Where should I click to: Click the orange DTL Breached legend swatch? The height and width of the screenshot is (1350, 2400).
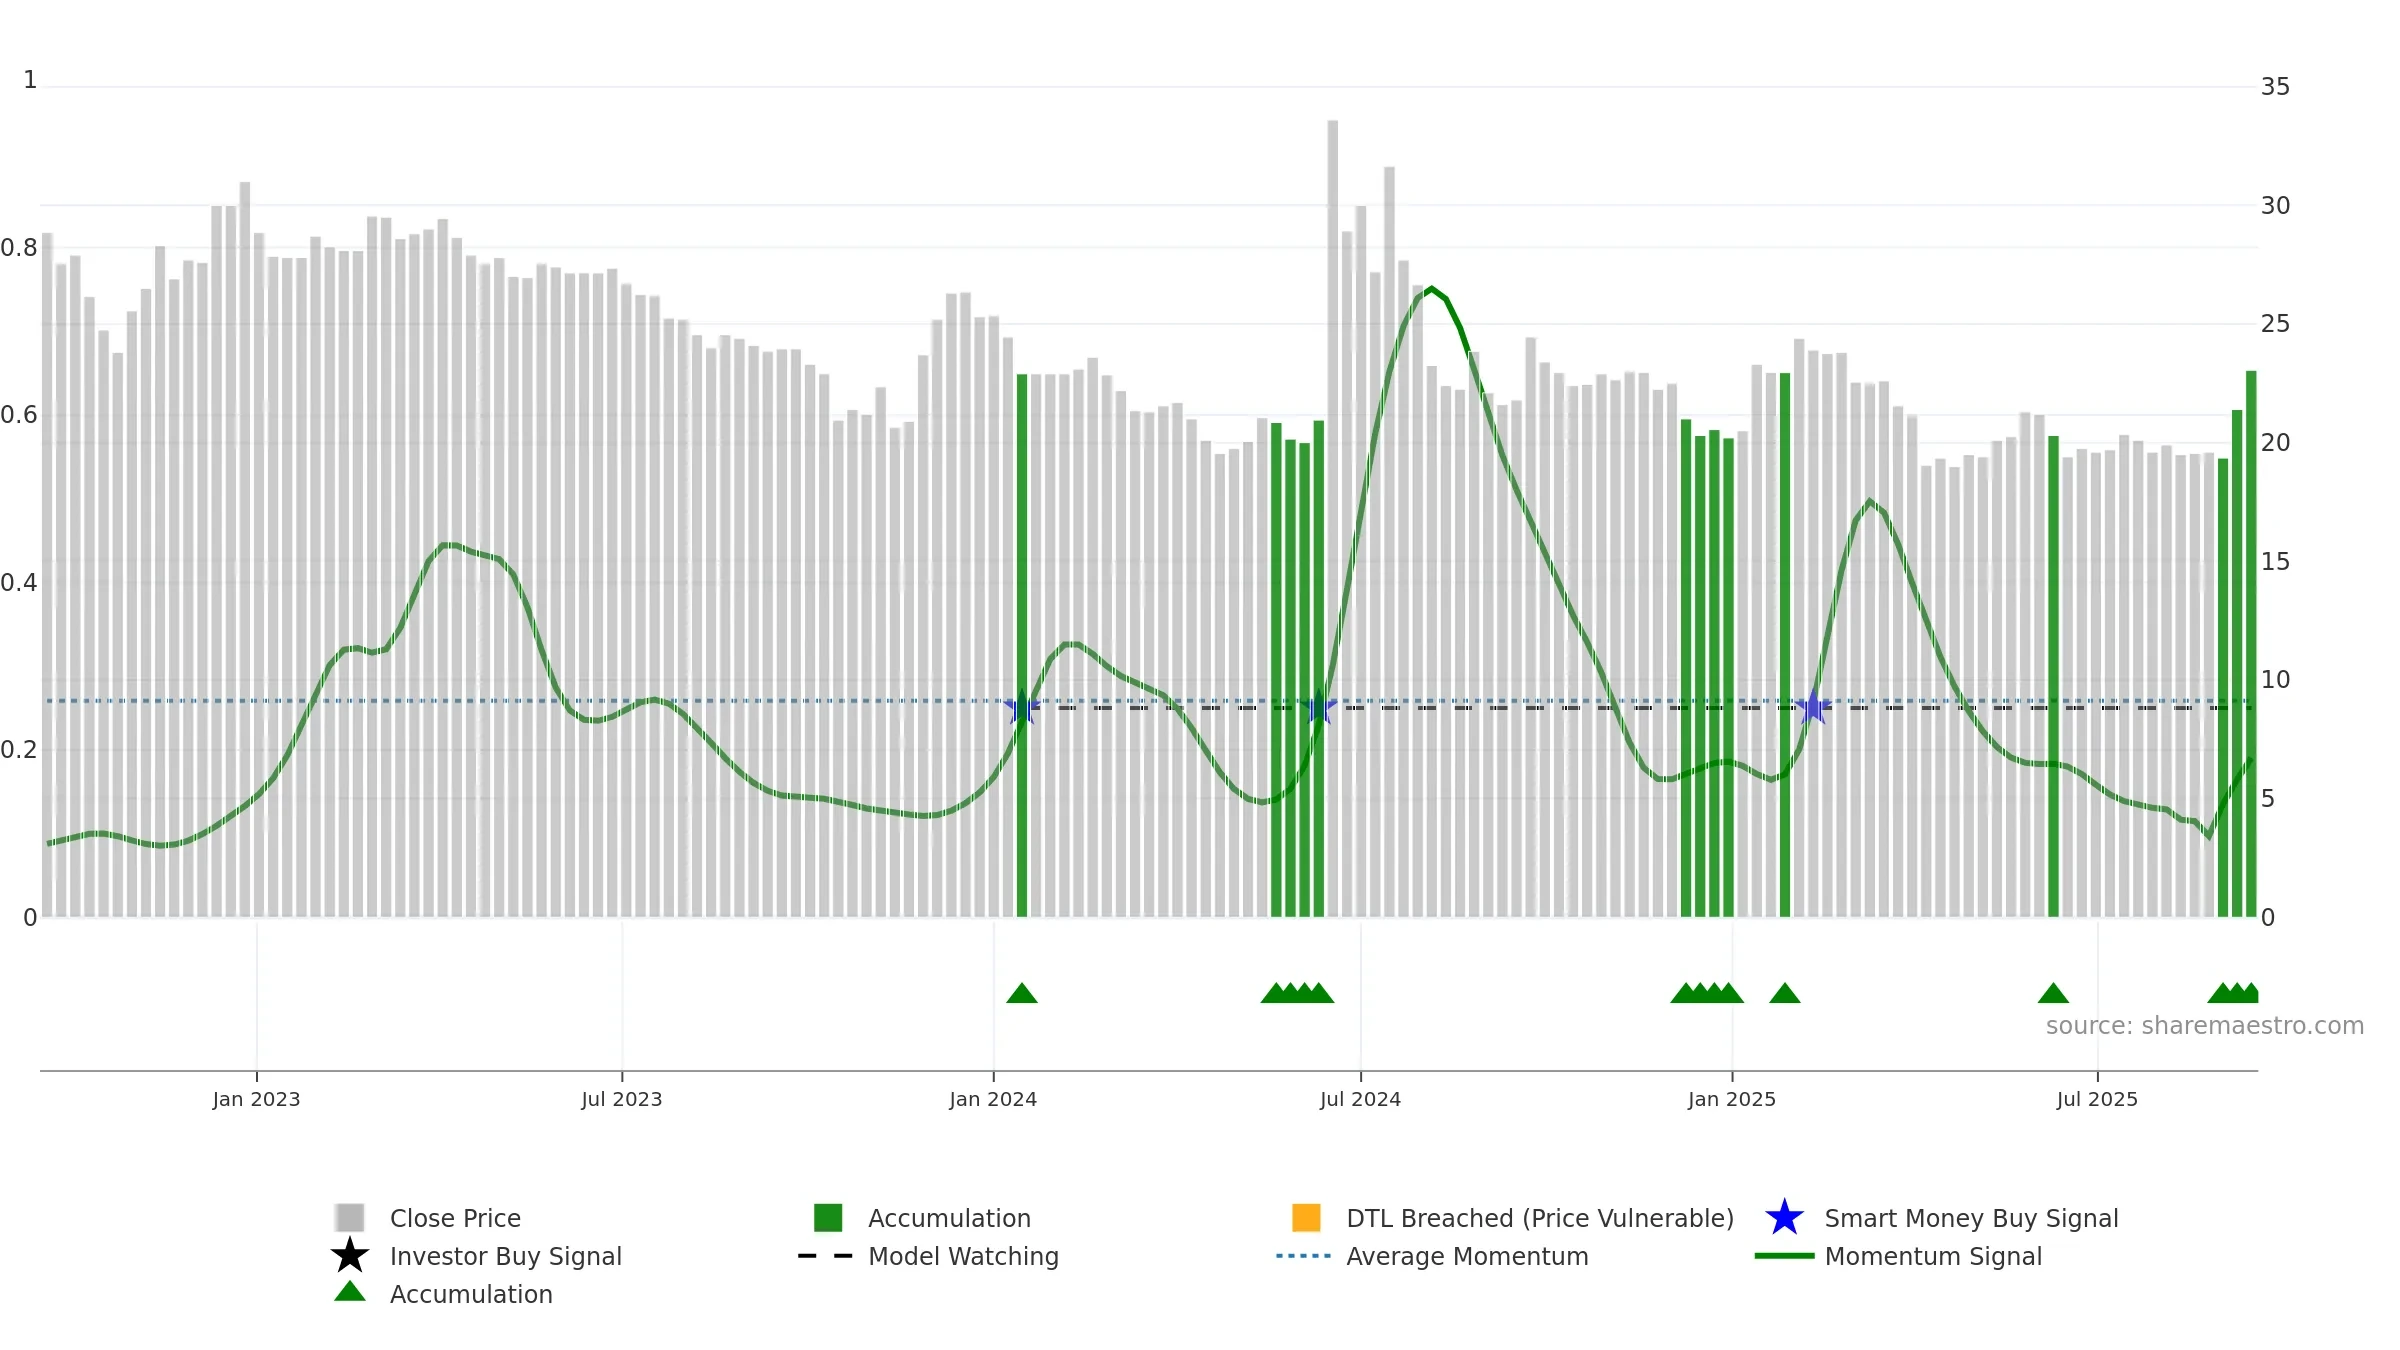pos(1306,1217)
